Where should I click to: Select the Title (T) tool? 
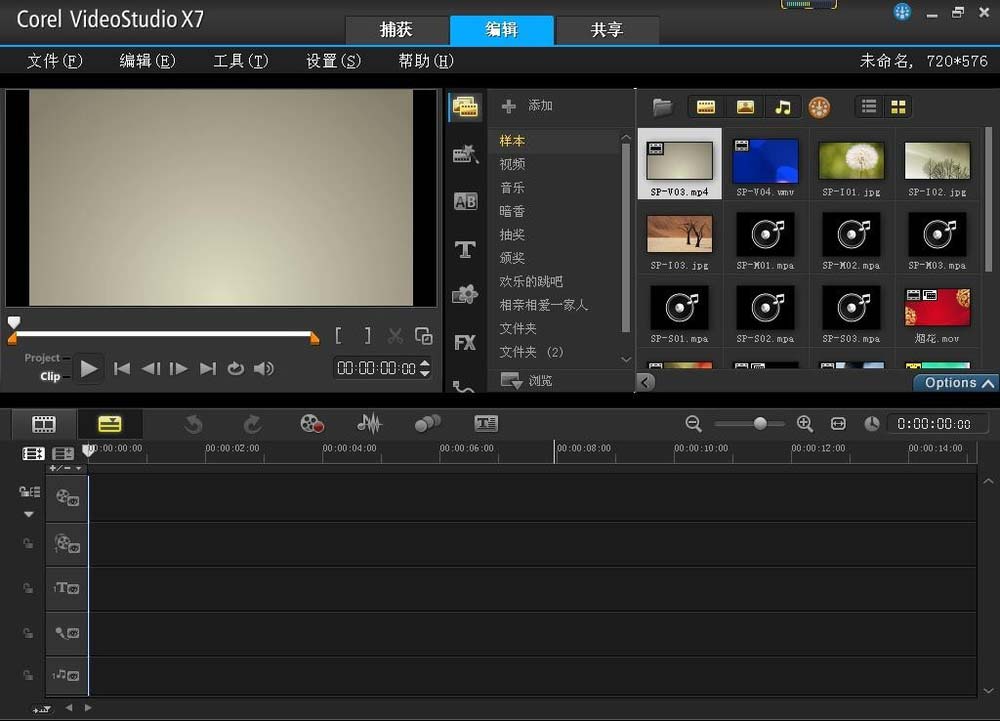coord(464,249)
